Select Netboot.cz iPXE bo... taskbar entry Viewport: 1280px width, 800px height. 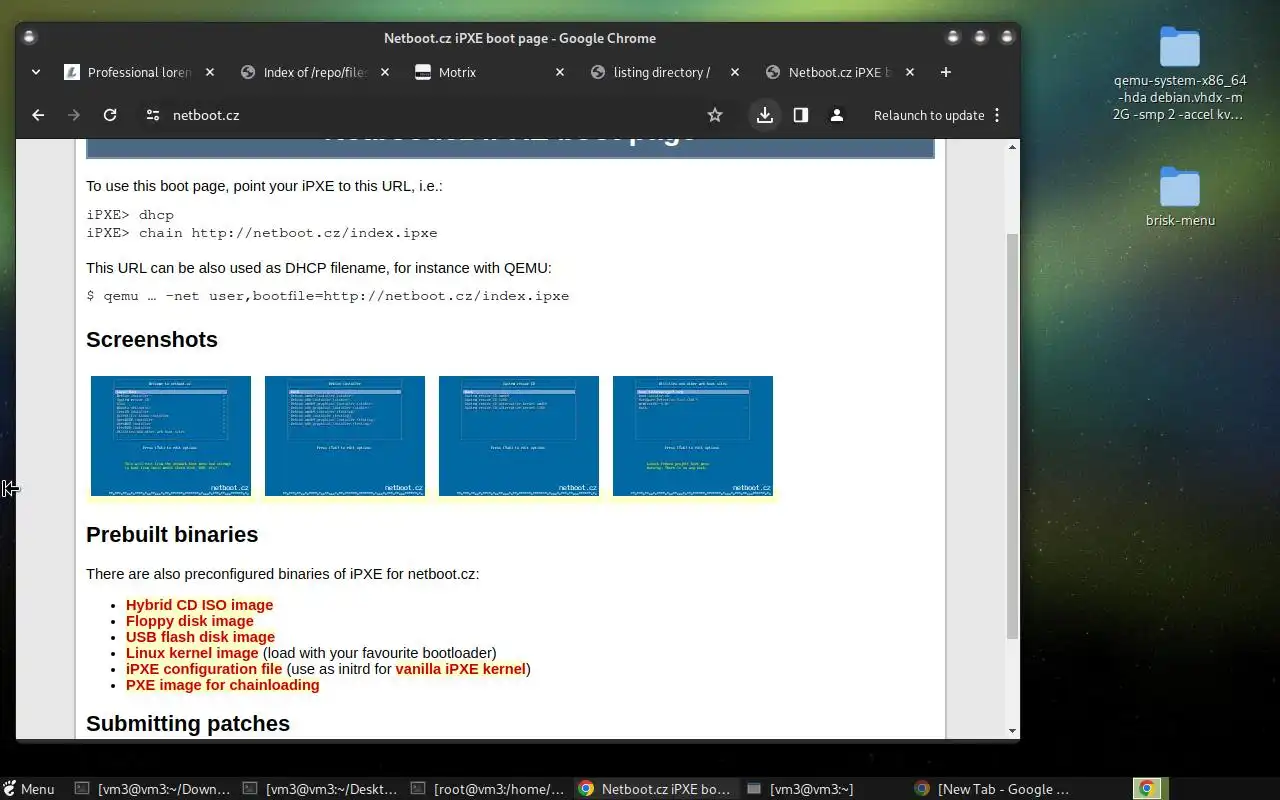657,789
